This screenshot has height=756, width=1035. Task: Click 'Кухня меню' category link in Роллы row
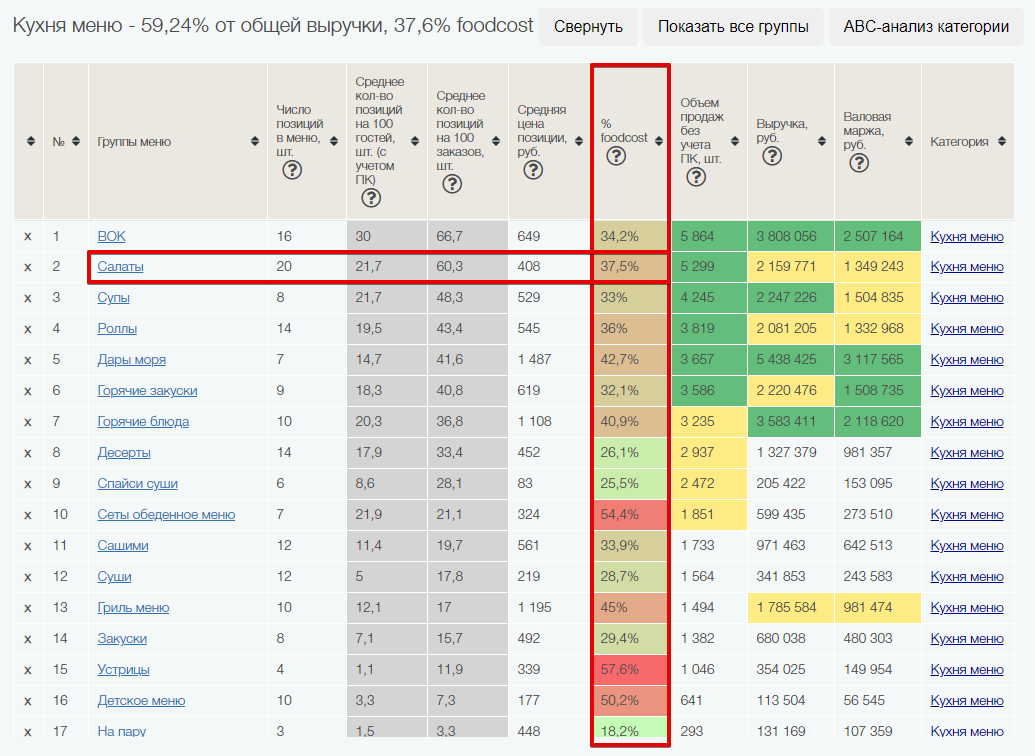click(x=966, y=329)
